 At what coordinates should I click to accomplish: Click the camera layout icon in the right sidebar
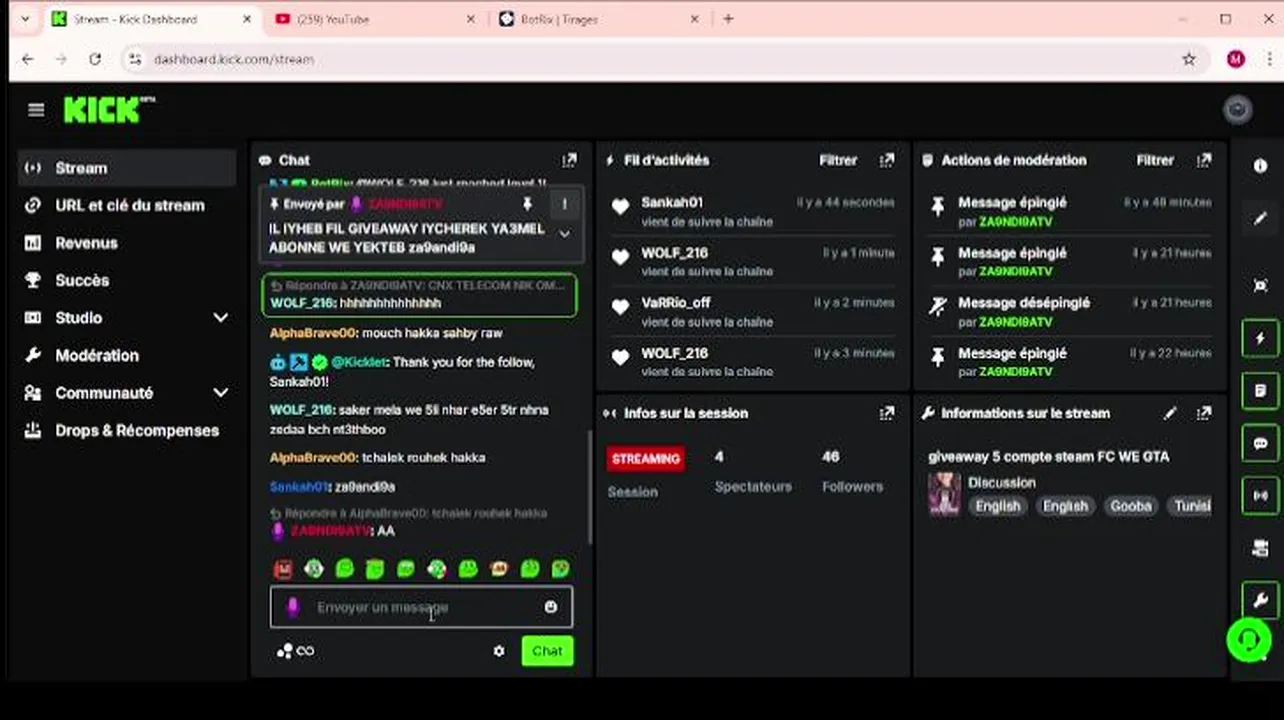[x=1260, y=548]
